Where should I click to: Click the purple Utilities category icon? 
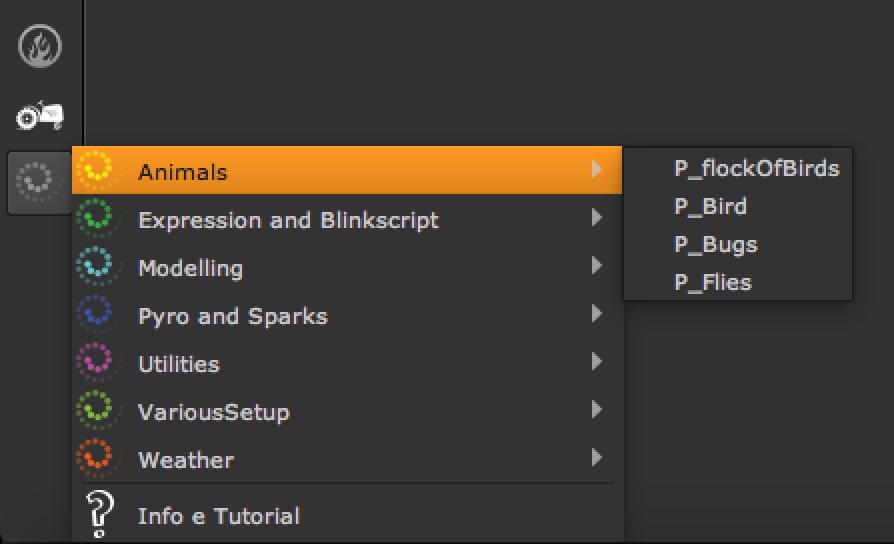click(96, 363)
